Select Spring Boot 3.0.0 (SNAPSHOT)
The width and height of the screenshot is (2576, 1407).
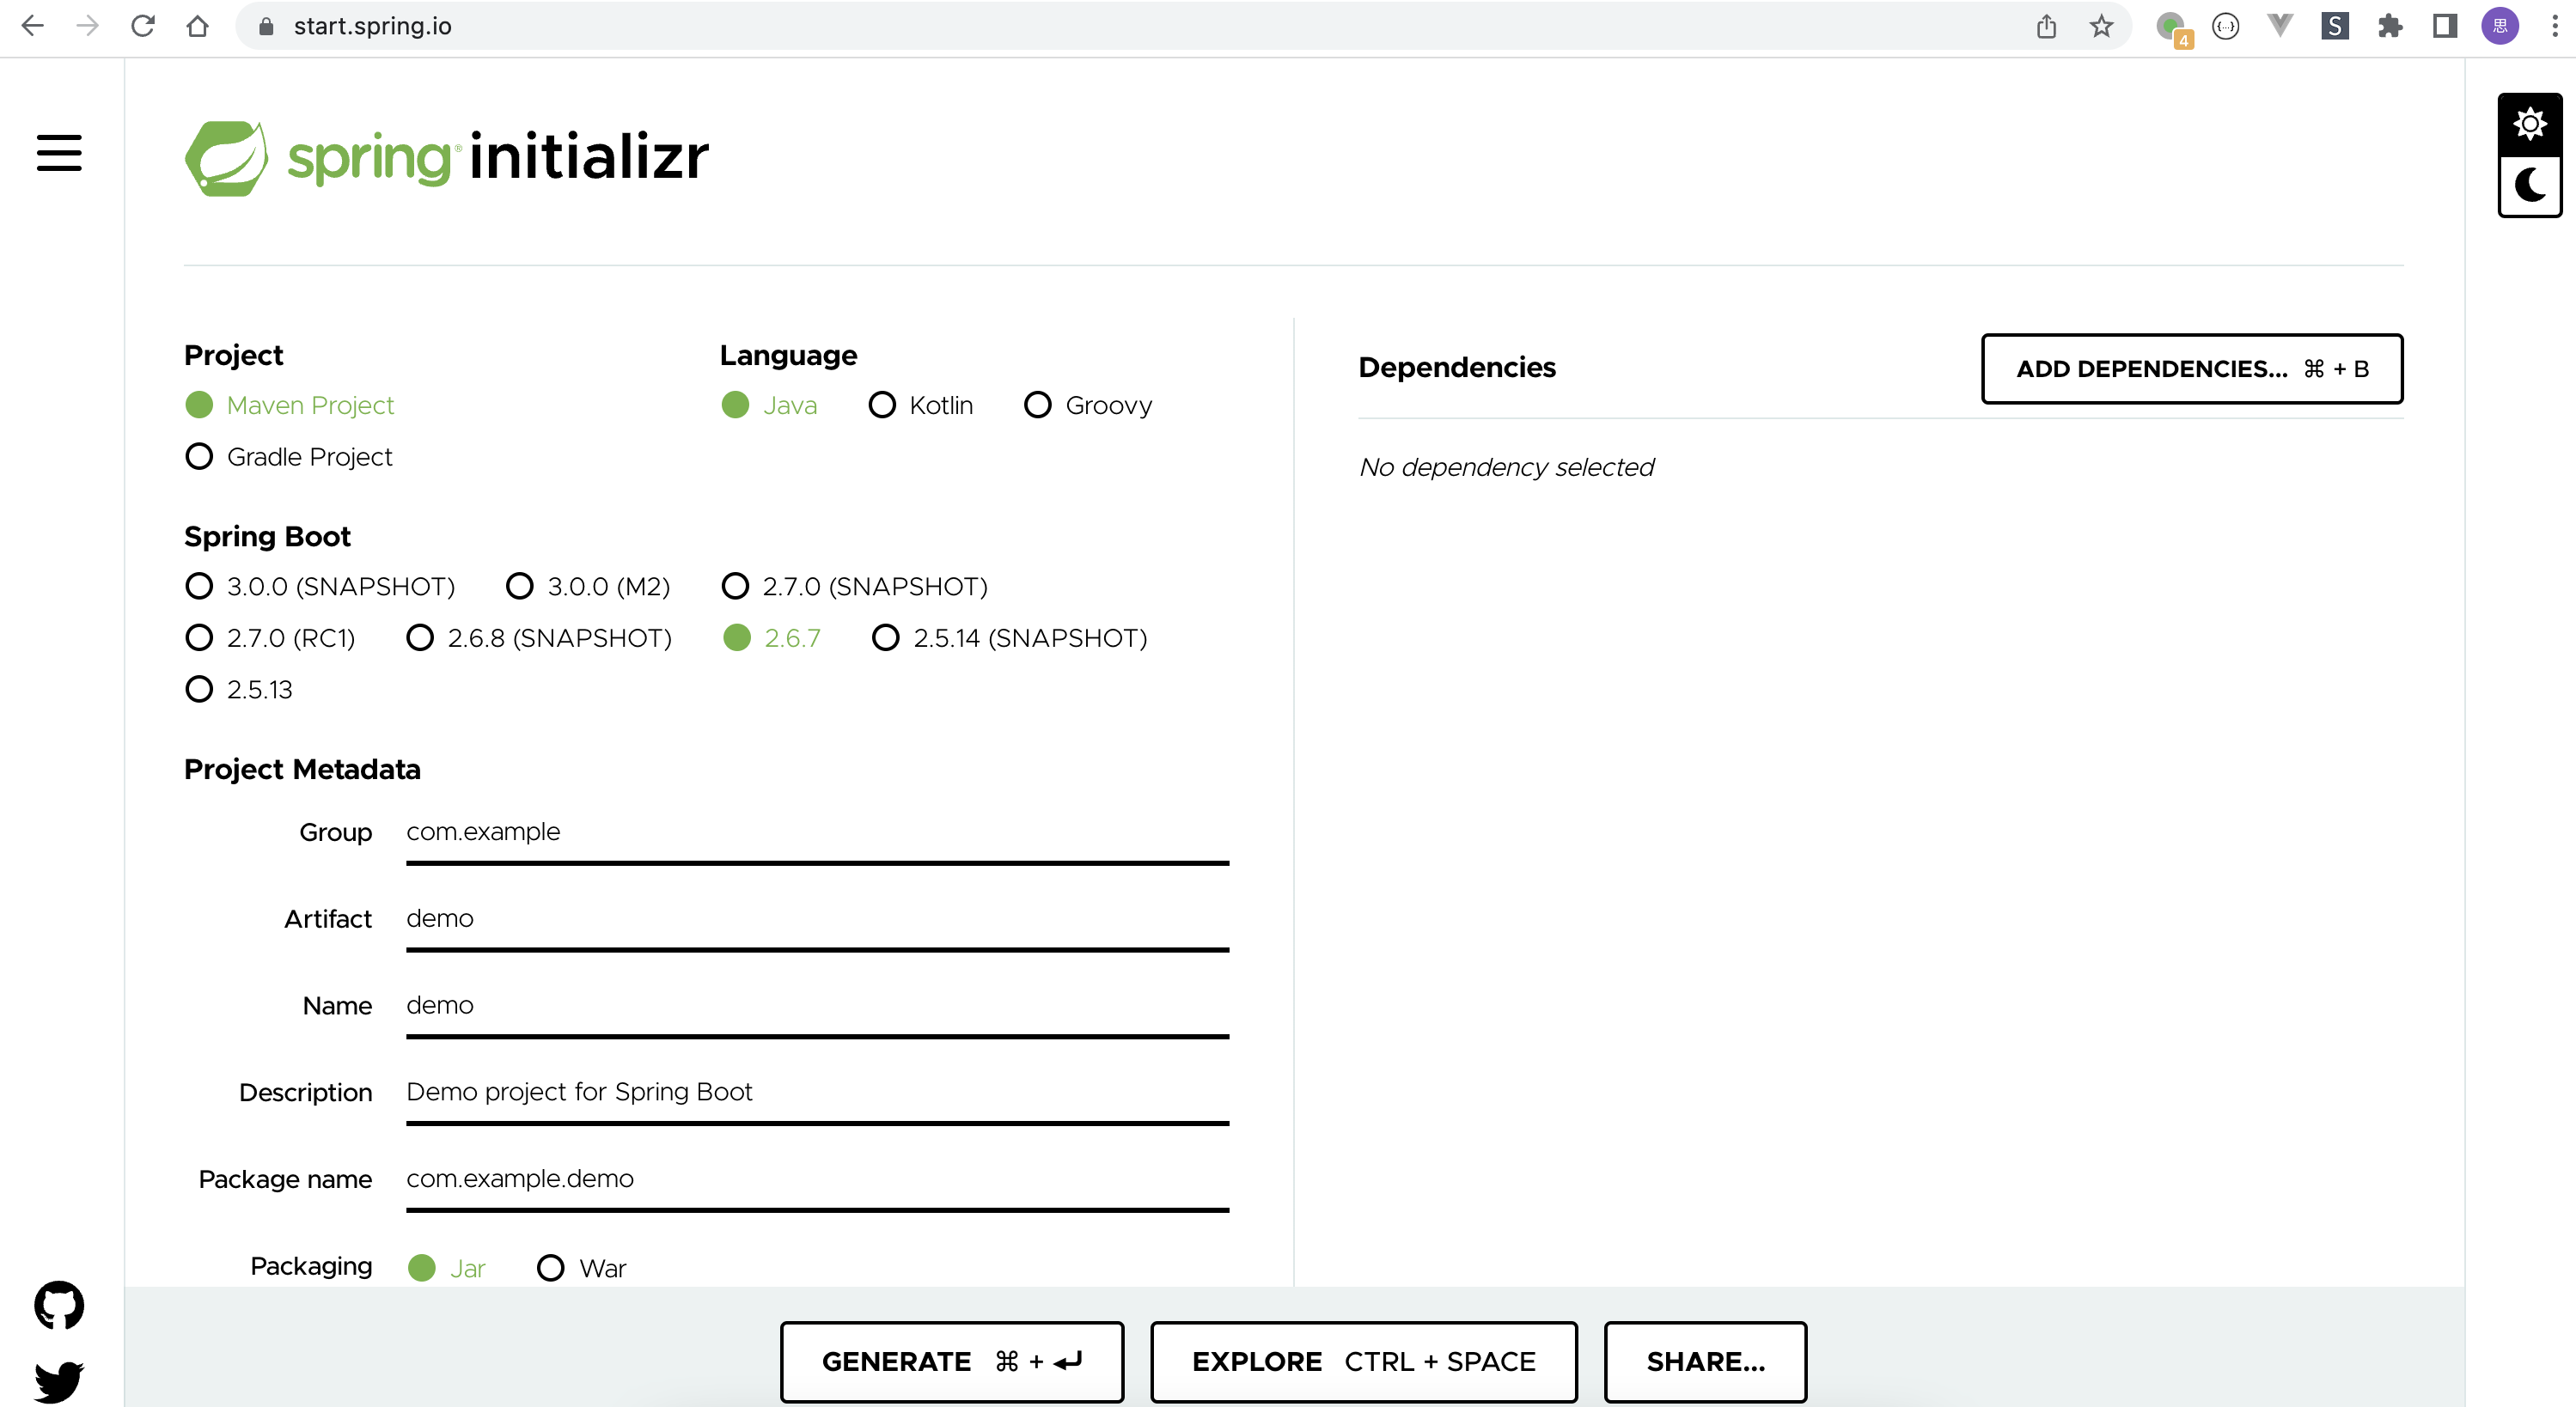point(320,586)
